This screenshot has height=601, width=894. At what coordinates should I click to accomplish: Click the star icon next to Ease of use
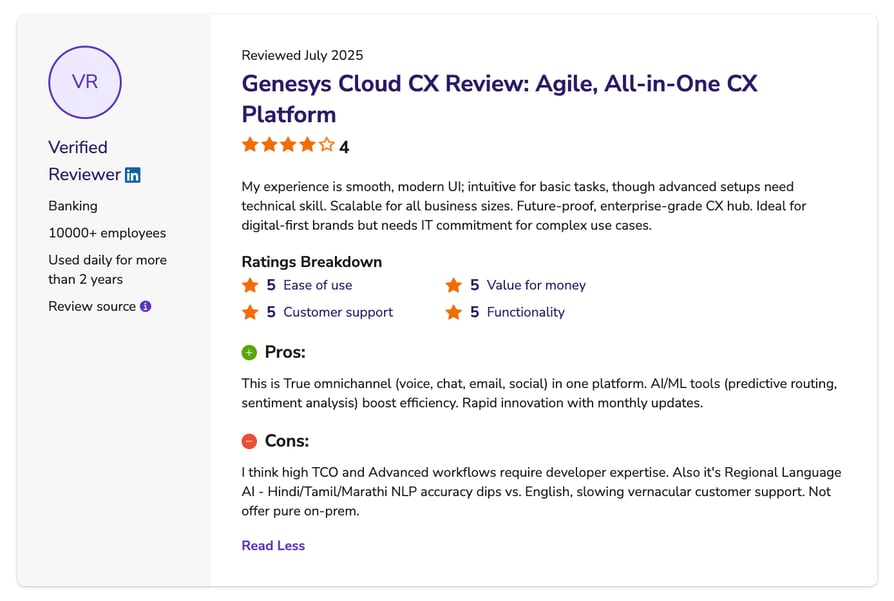[x=250, y=285]
